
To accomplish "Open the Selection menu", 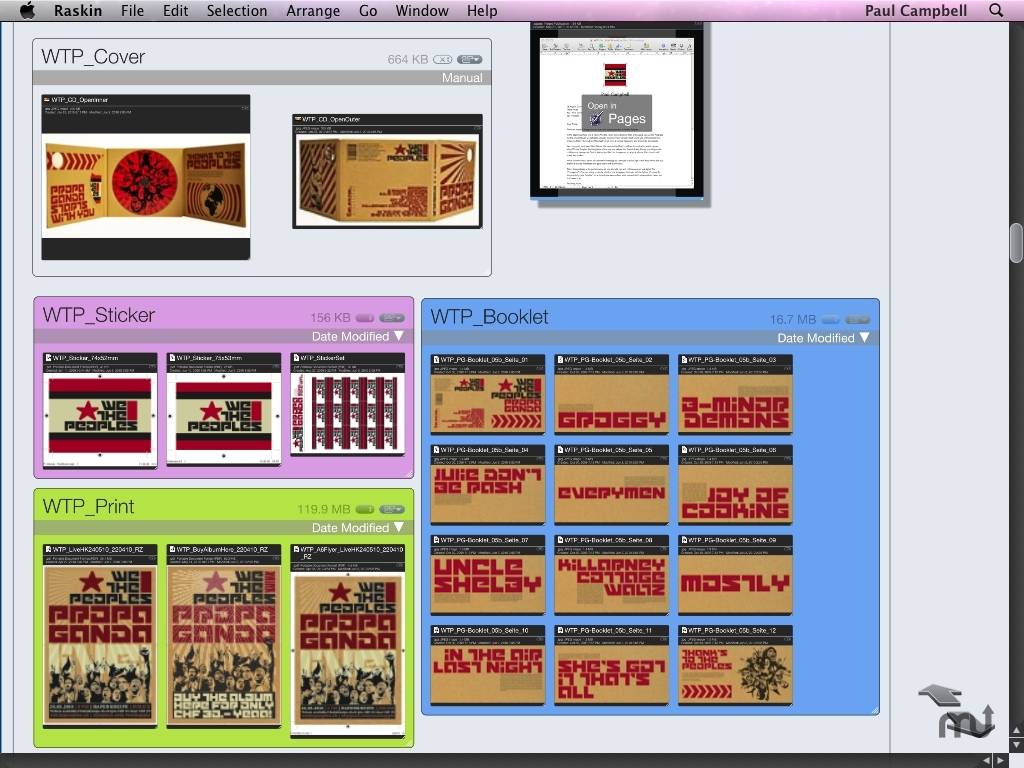I will pyautogui.click(x=237, y=10).
